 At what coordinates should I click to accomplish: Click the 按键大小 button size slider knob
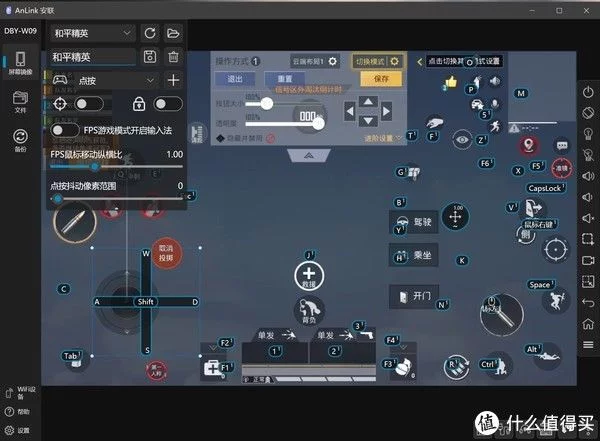click(x=267, y=104)
